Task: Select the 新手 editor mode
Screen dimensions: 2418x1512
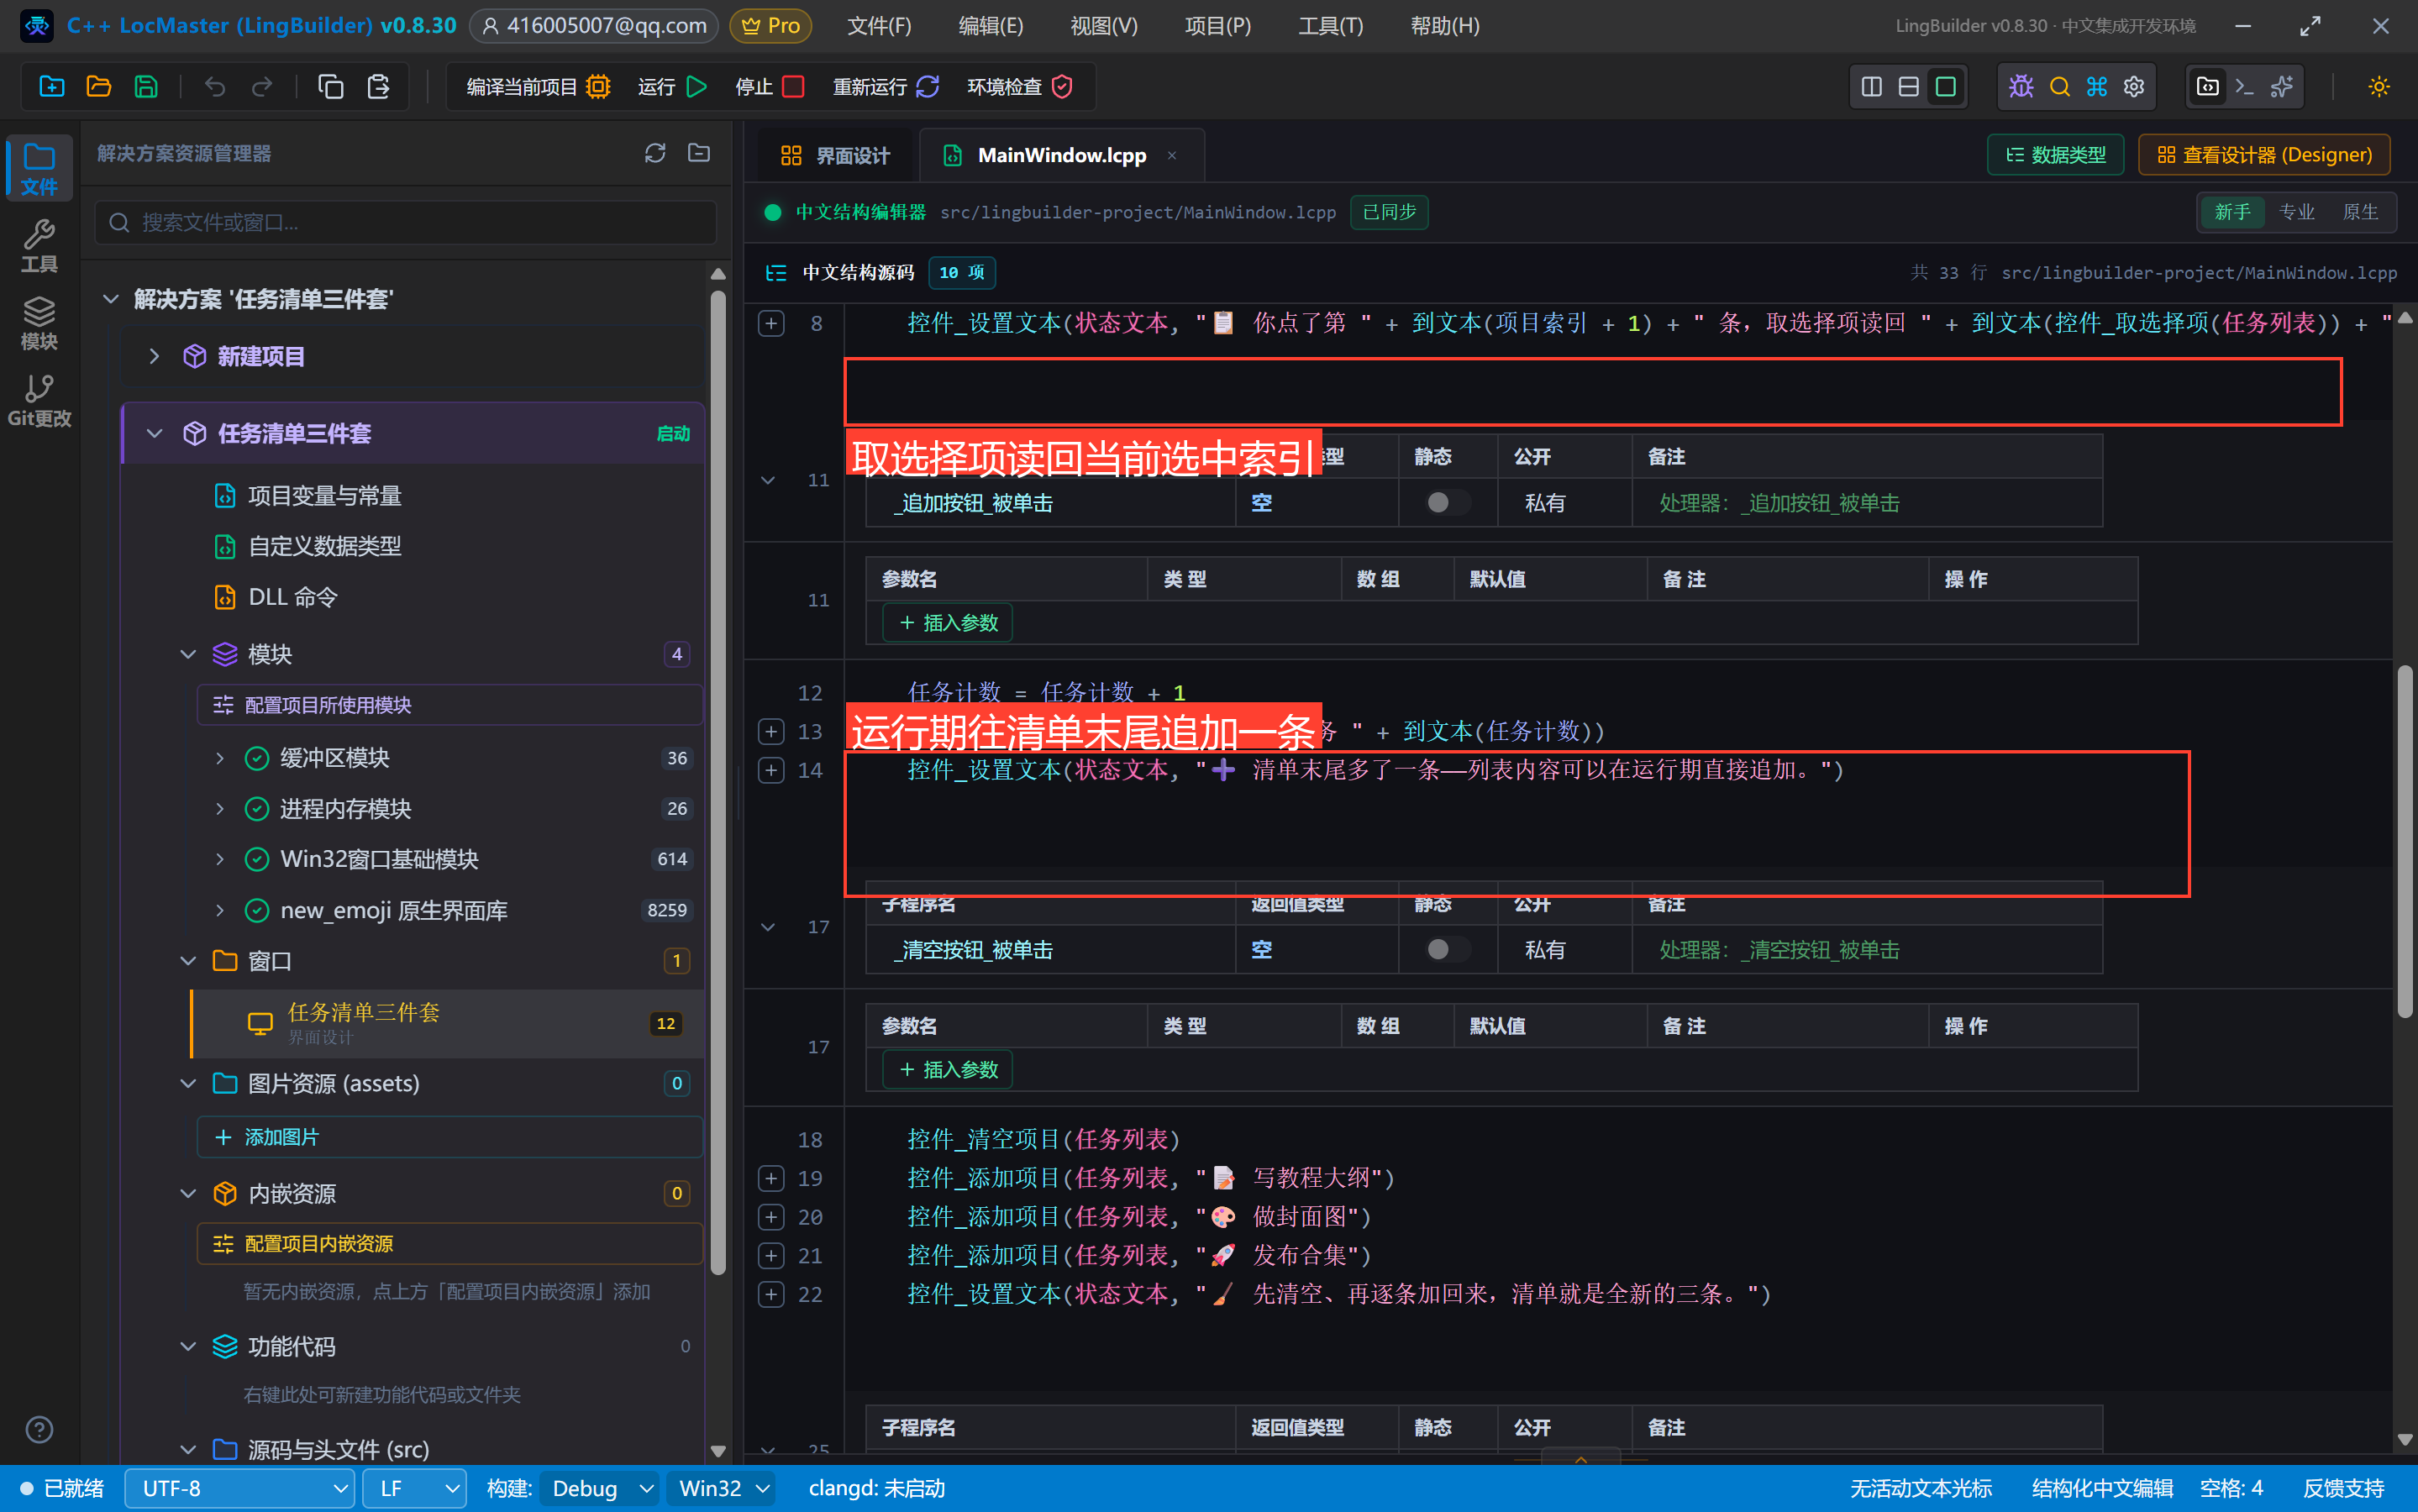Action: [2232, 212]
